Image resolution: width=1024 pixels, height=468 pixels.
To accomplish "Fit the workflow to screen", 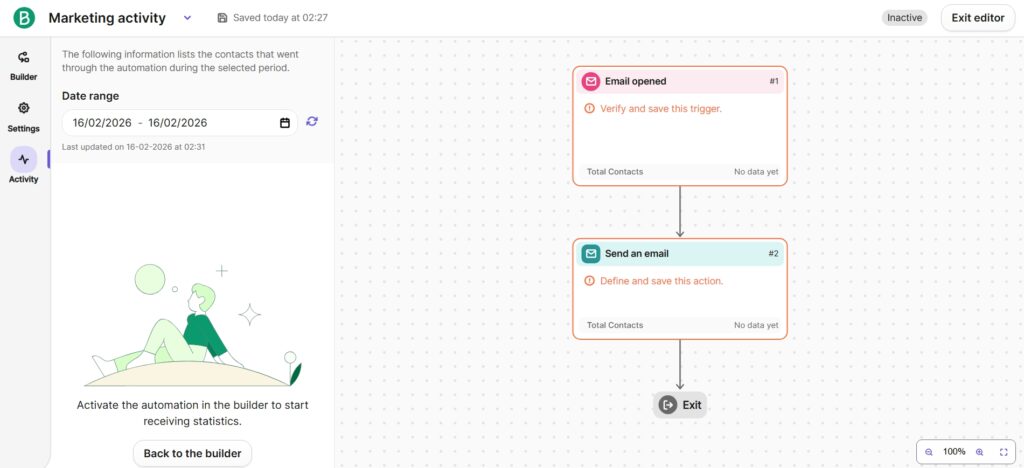I will (x=1004, y=452).
